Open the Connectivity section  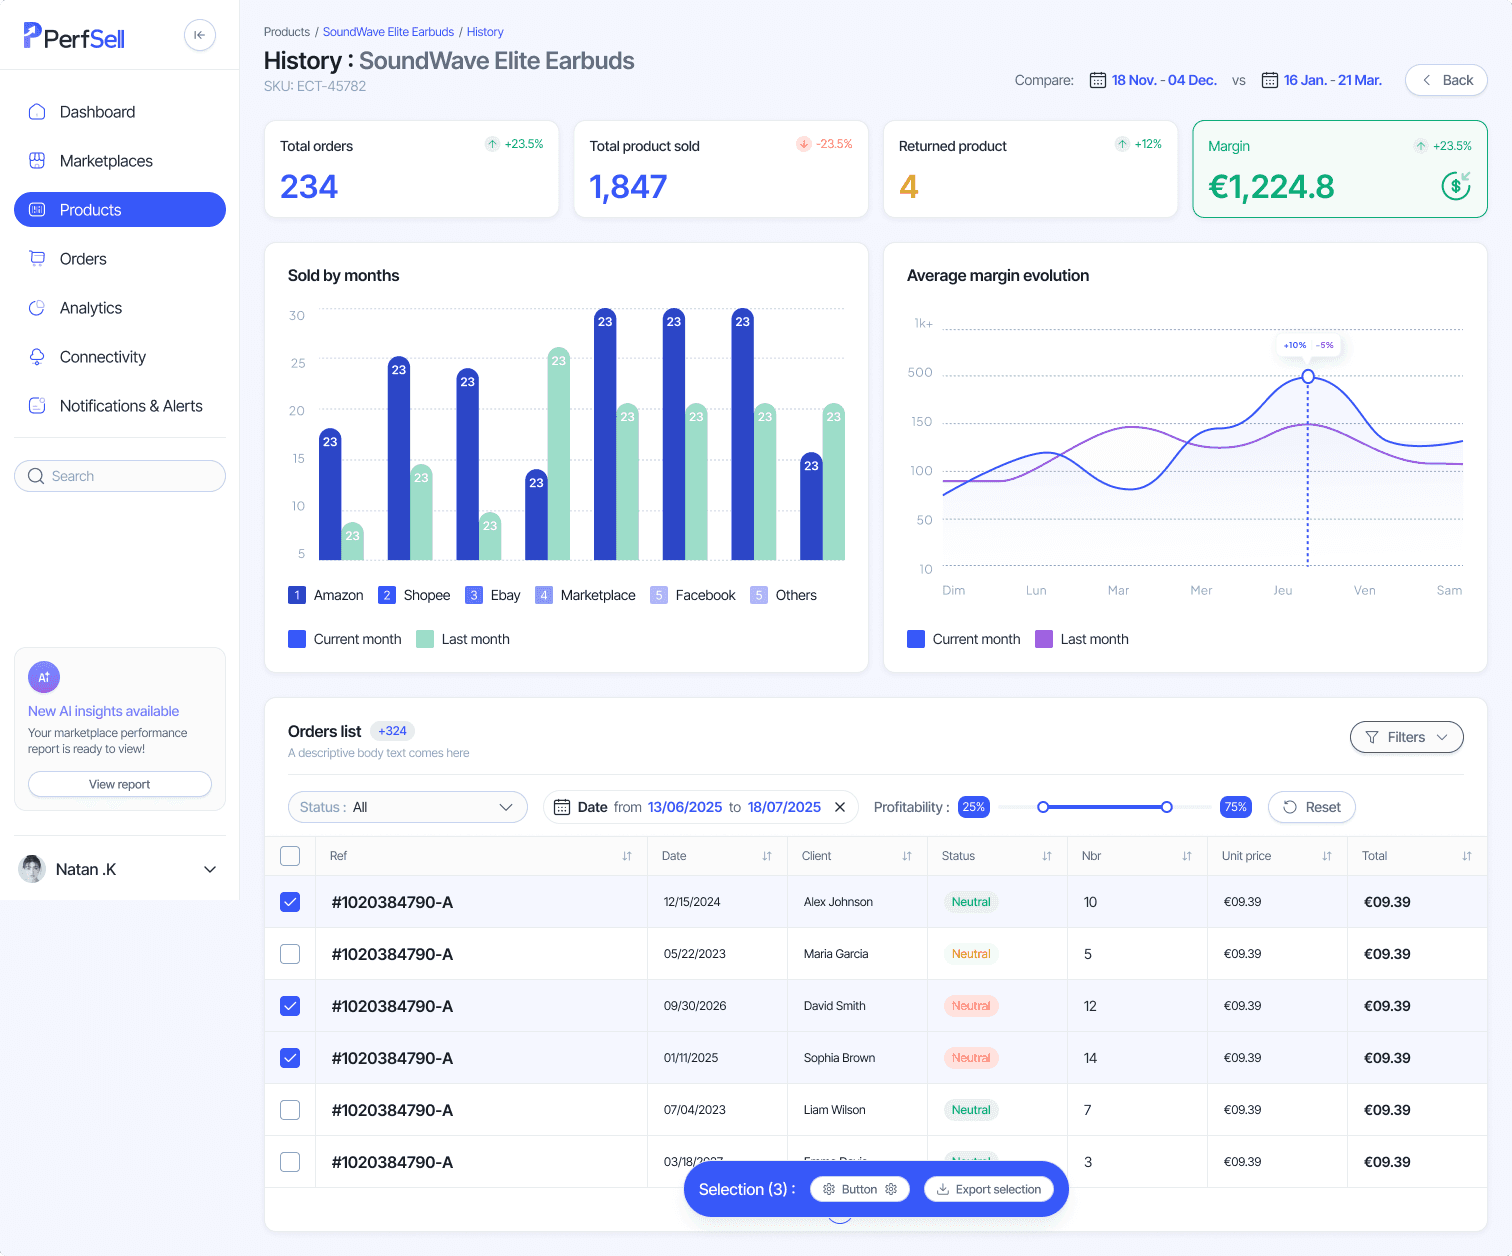pyautogui.click(x=120, y=357)
